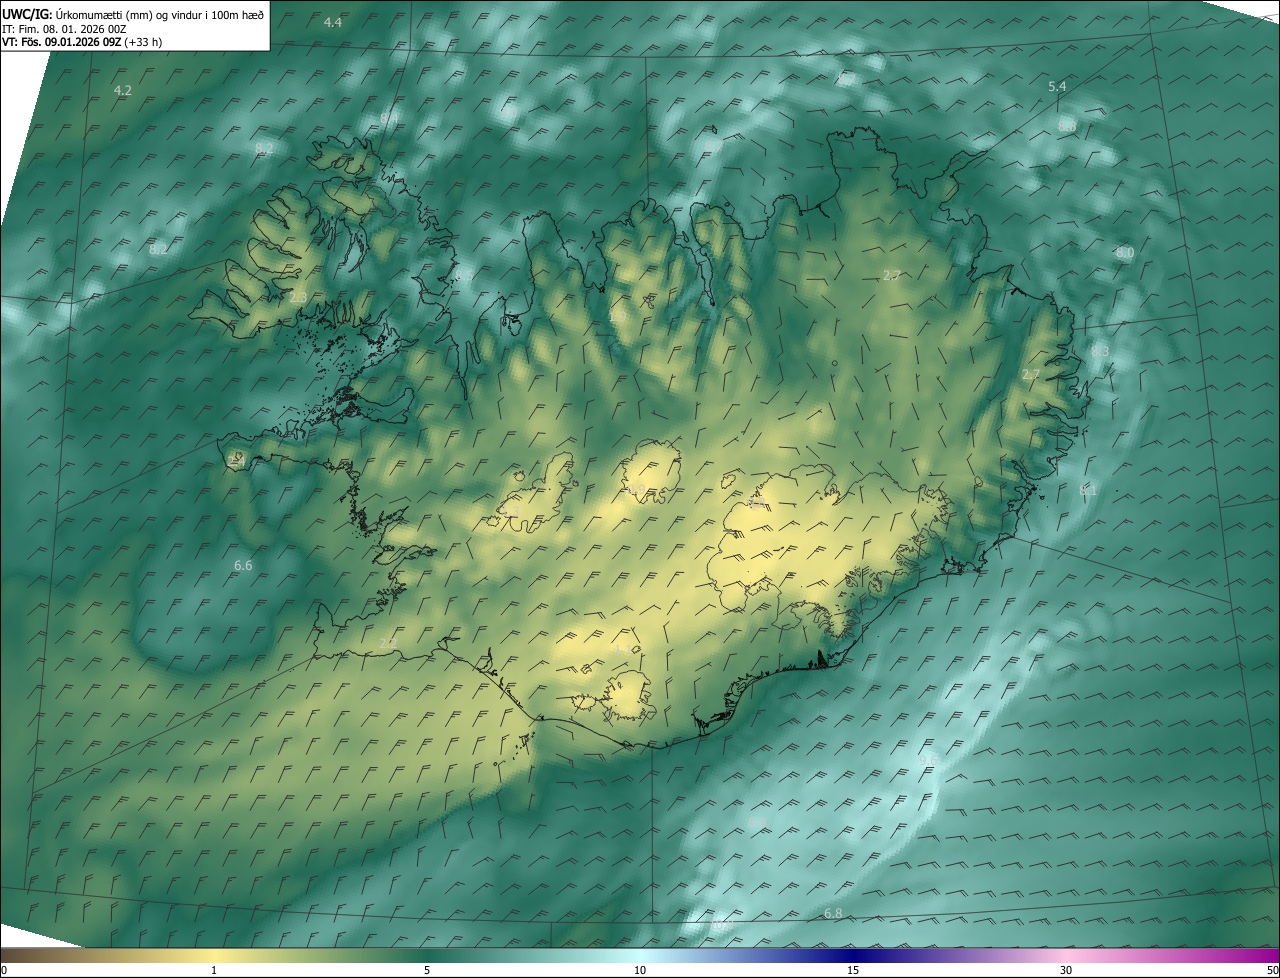Click the 1 tick on the color scale
Viewport: 1280px width, 978px height.
[214, 970]
